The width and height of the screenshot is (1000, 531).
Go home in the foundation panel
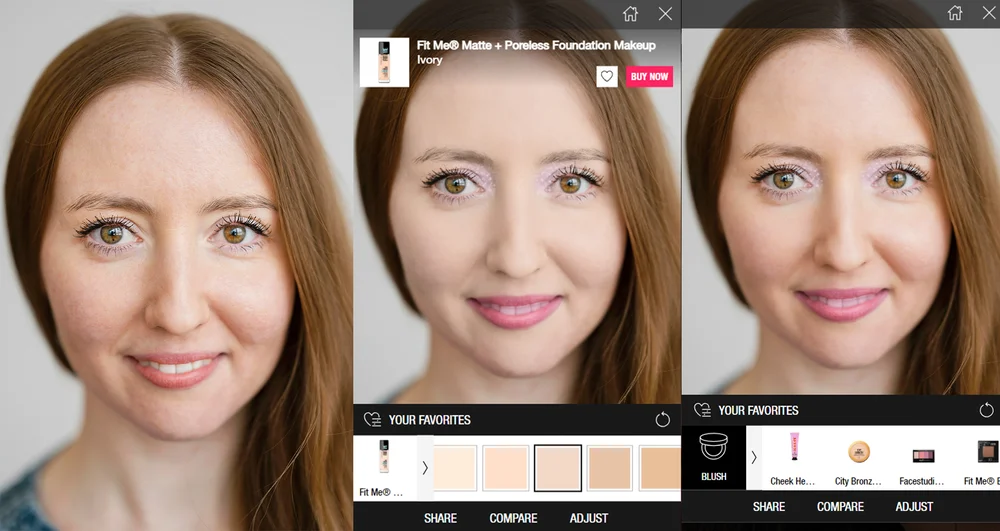click(x=630, y=14)
